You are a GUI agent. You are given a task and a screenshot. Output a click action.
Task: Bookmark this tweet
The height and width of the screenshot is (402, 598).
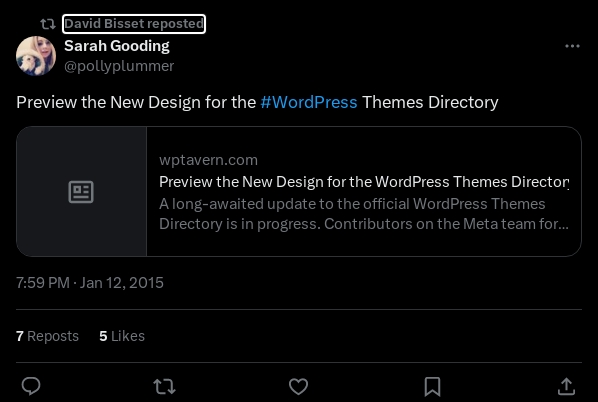click(x=432, y=386)
